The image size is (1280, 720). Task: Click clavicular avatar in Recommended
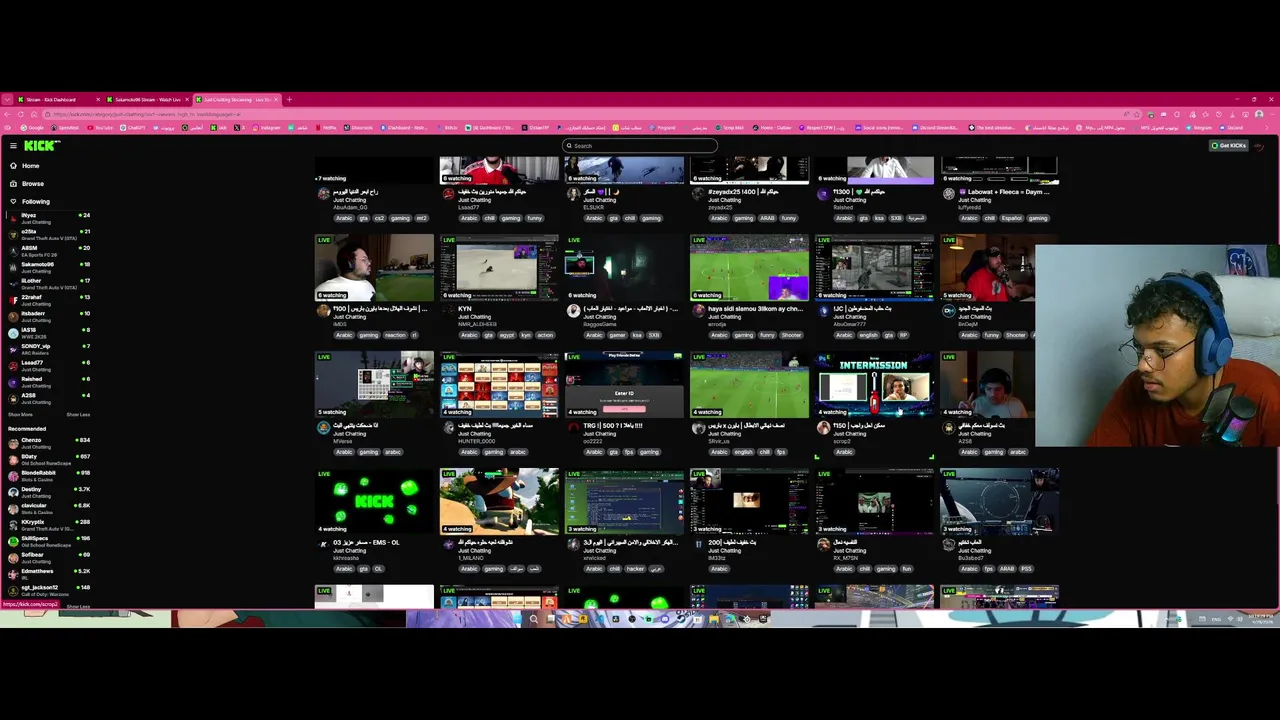tap(13, 508)
